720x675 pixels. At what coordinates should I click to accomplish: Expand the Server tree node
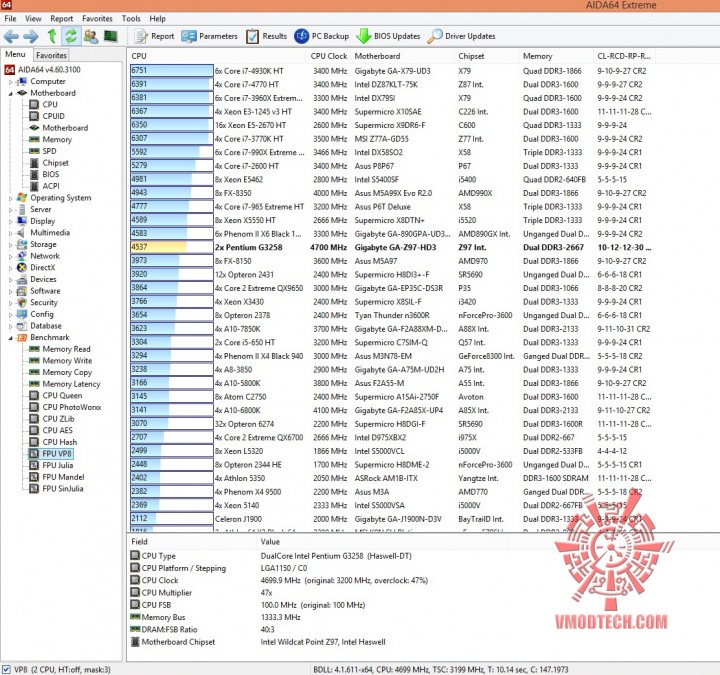tap(11, 210)
